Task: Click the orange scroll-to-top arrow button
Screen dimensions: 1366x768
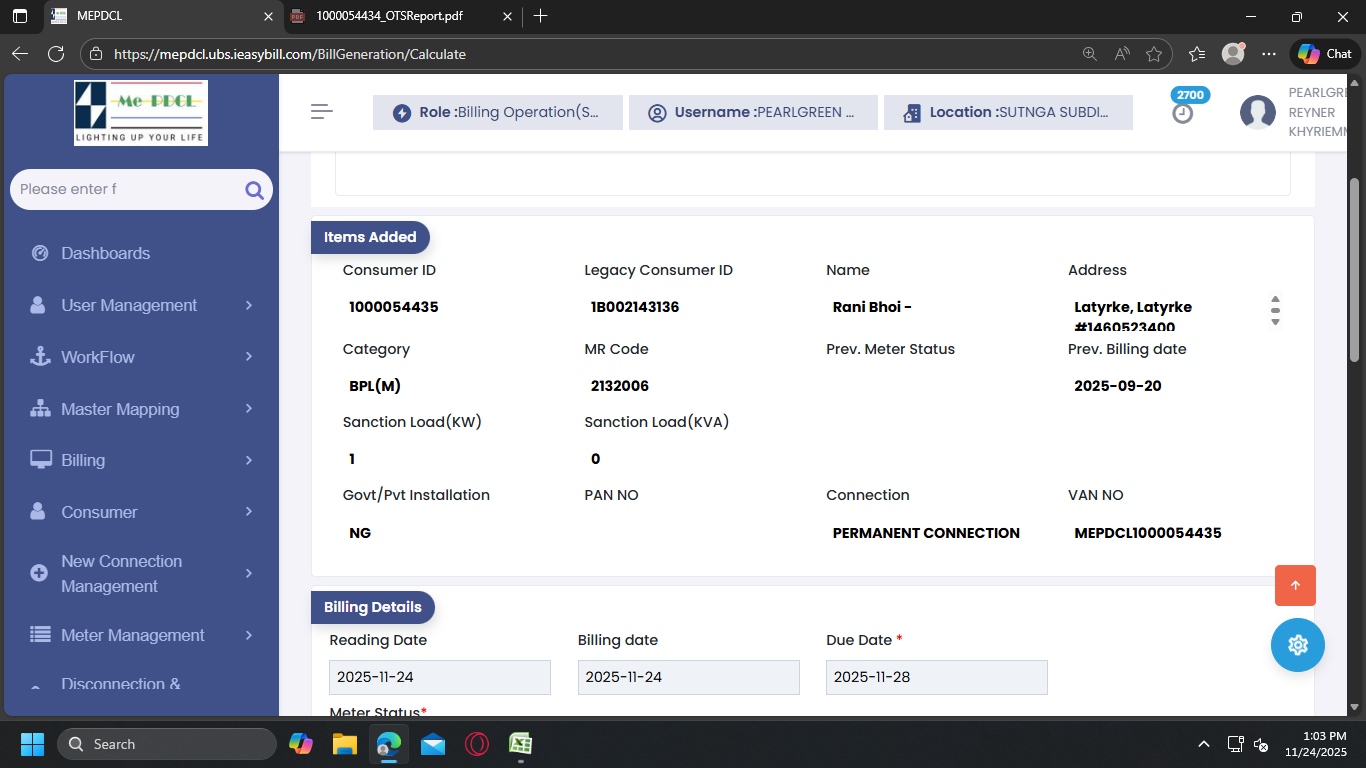Action: click(1295, 586)
